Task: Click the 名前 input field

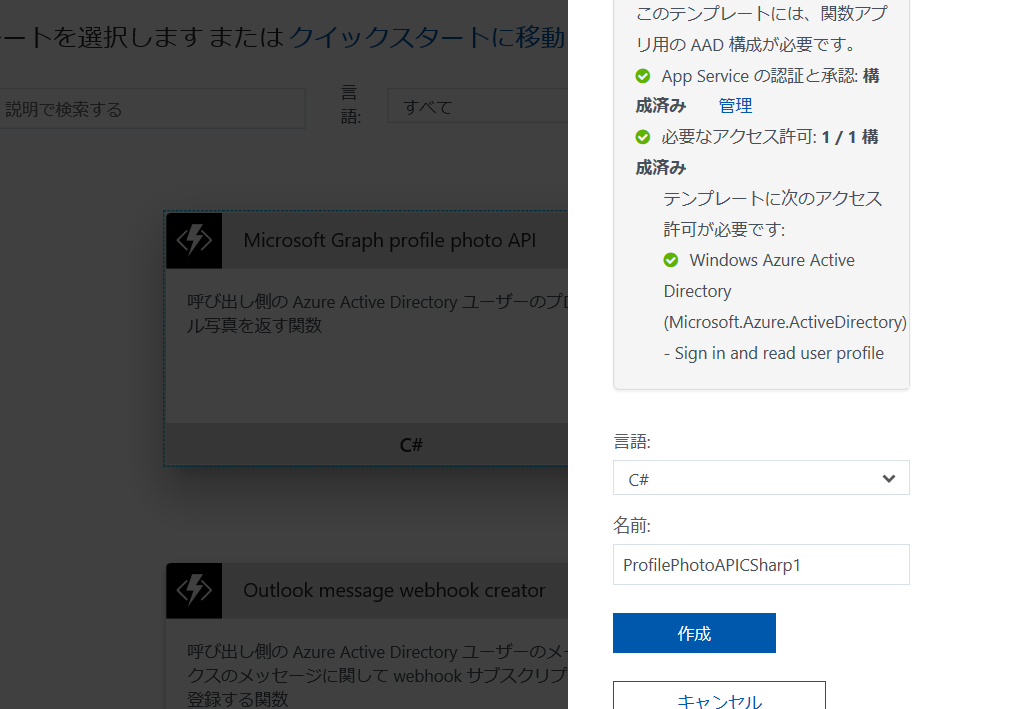Action: point(760,564)
